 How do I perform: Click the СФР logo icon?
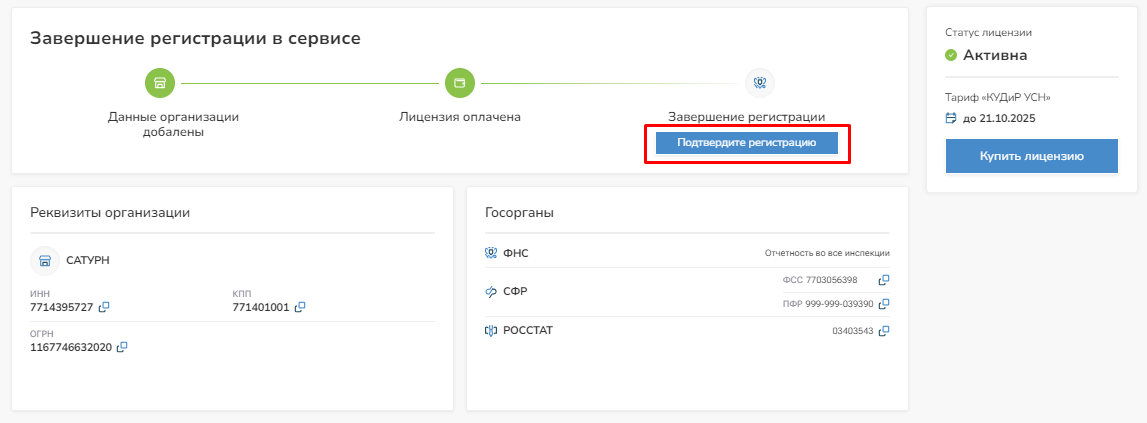coord(490,292)
